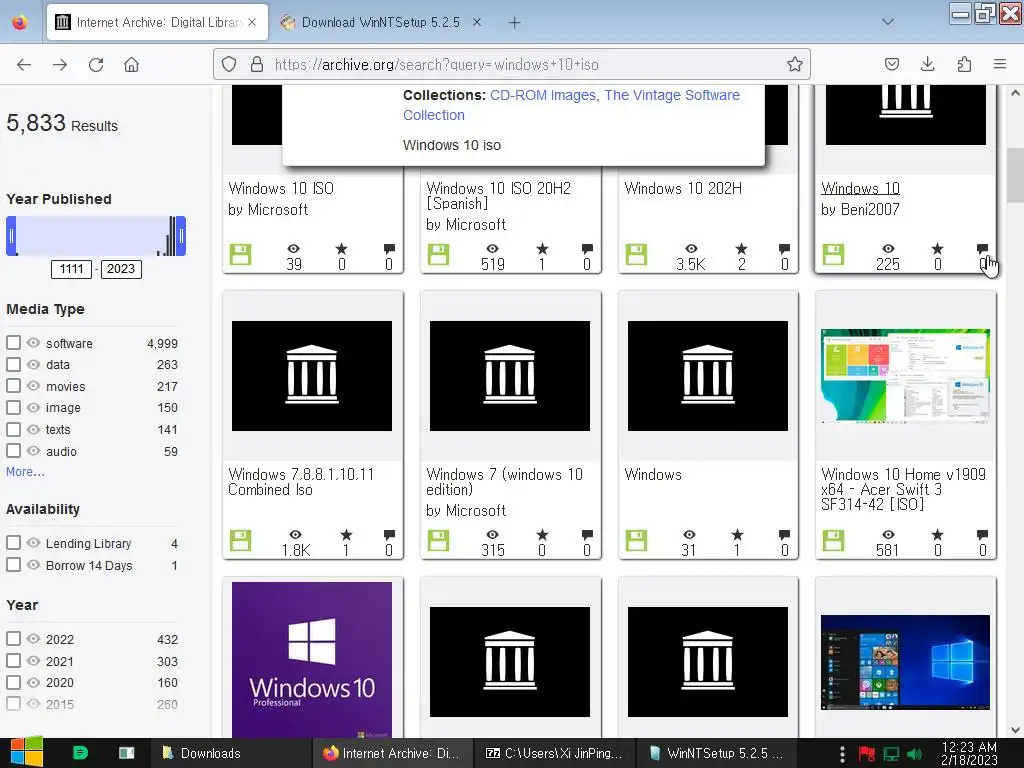Open the Windows Start menu
1024x768 pixels.
click(27, 753)
